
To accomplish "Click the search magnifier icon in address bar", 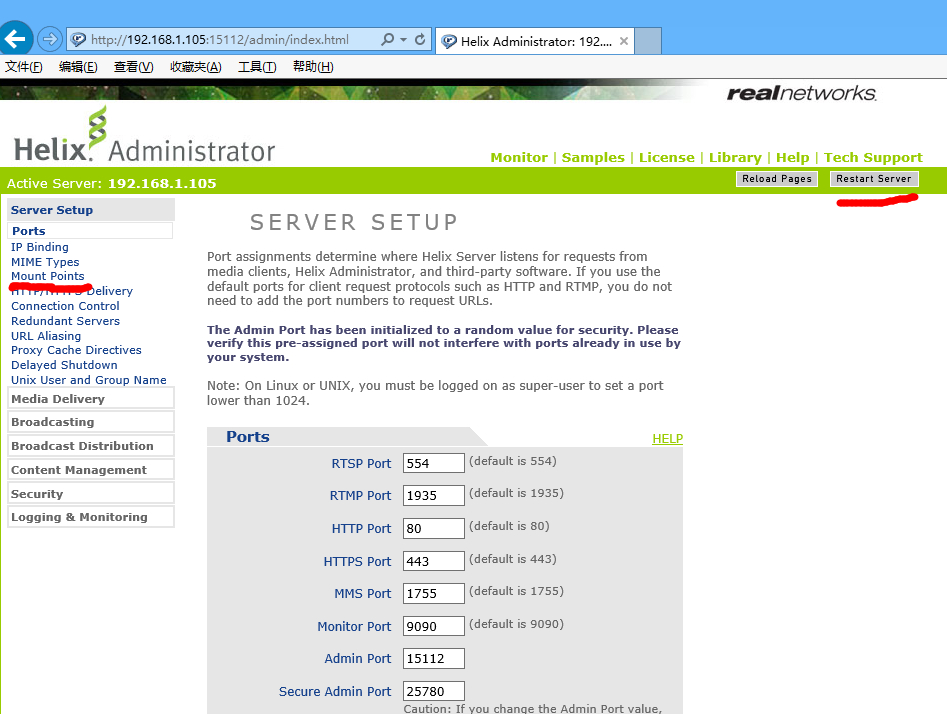I will 388,40.
